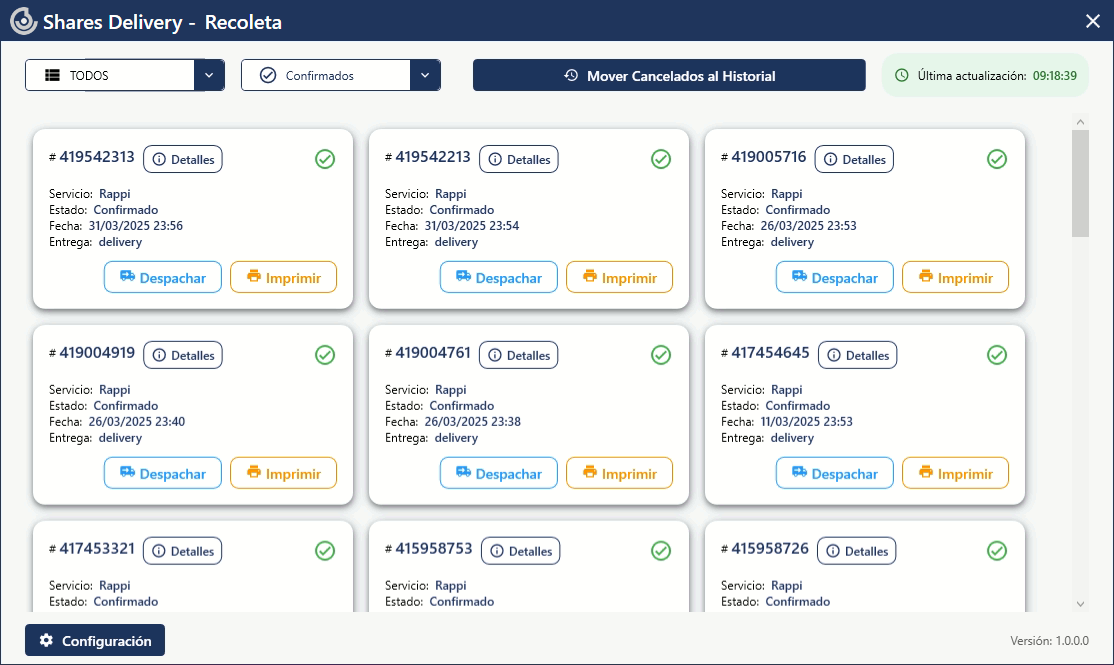View Detalles for order 419542213
Screen dimensions: 1114x665
519,159
